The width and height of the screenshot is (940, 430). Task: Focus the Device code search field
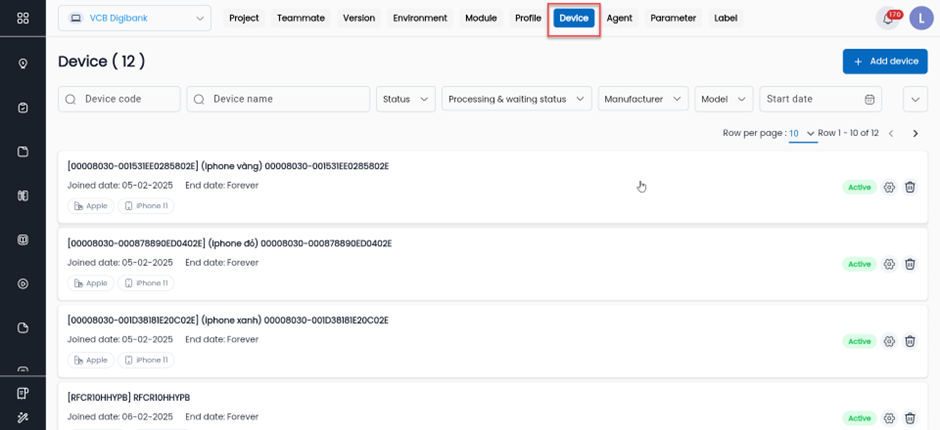pos(120,99)
